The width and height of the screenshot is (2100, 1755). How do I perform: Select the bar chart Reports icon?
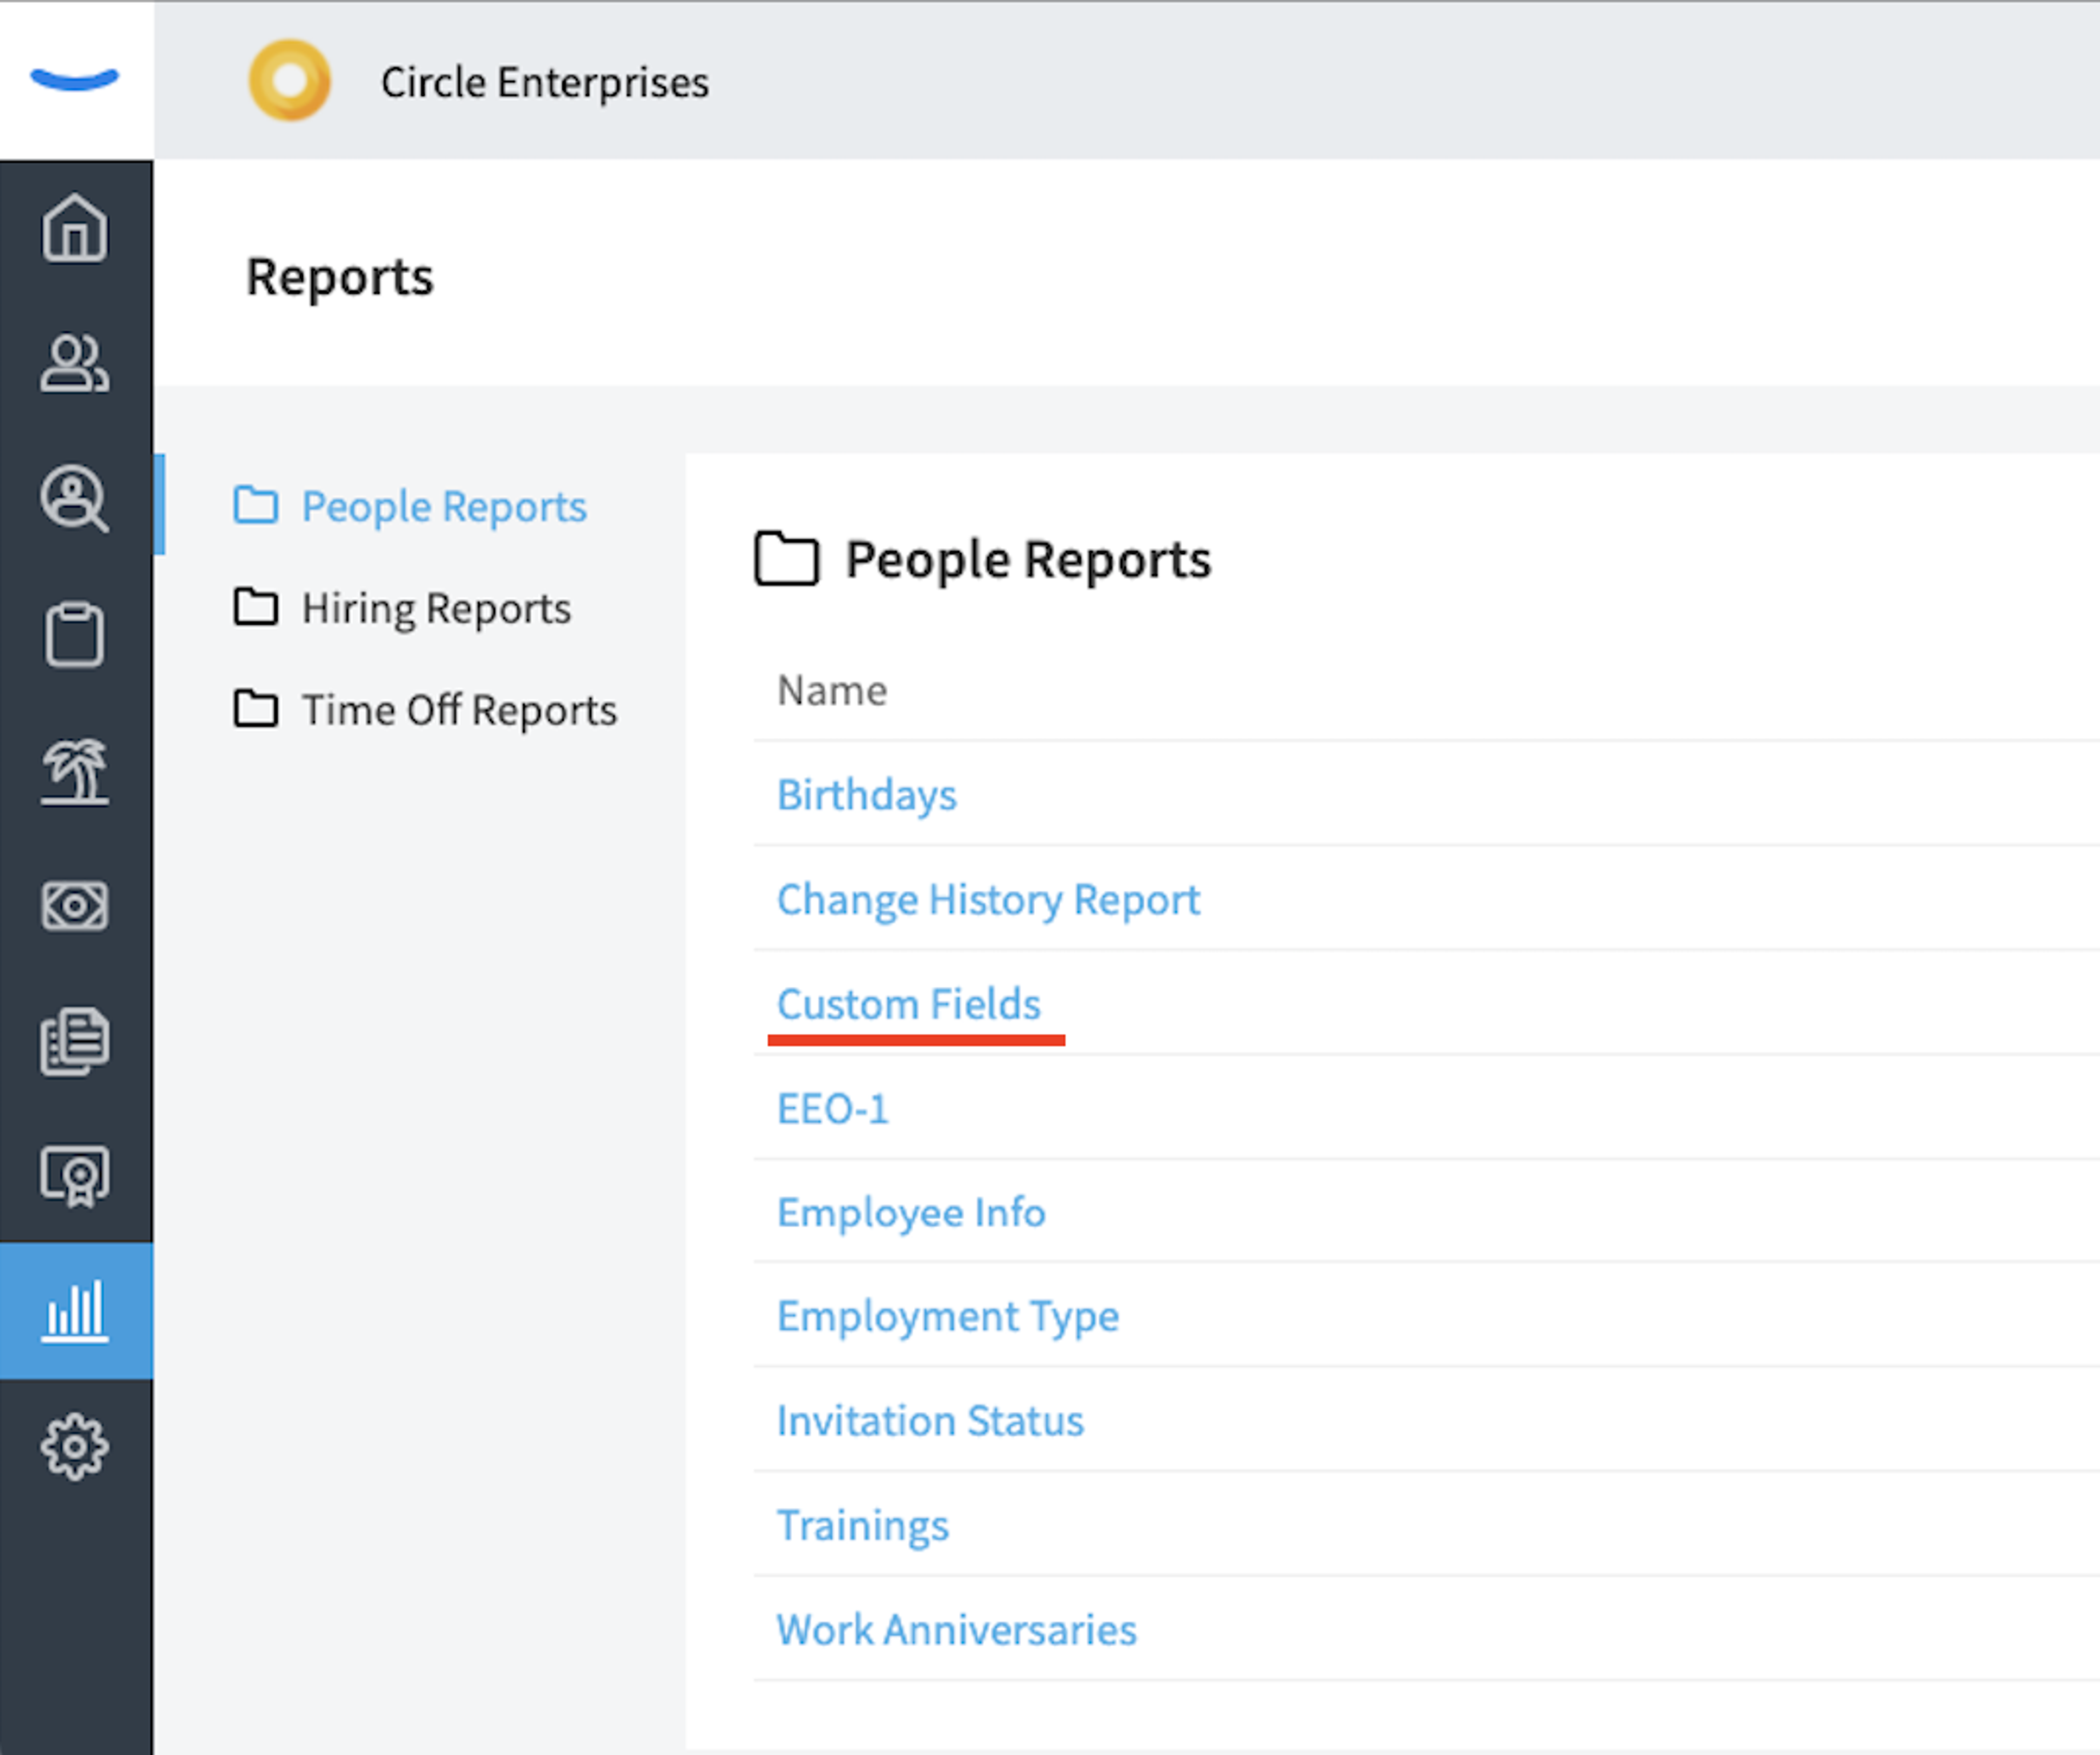coord(75,1311)
